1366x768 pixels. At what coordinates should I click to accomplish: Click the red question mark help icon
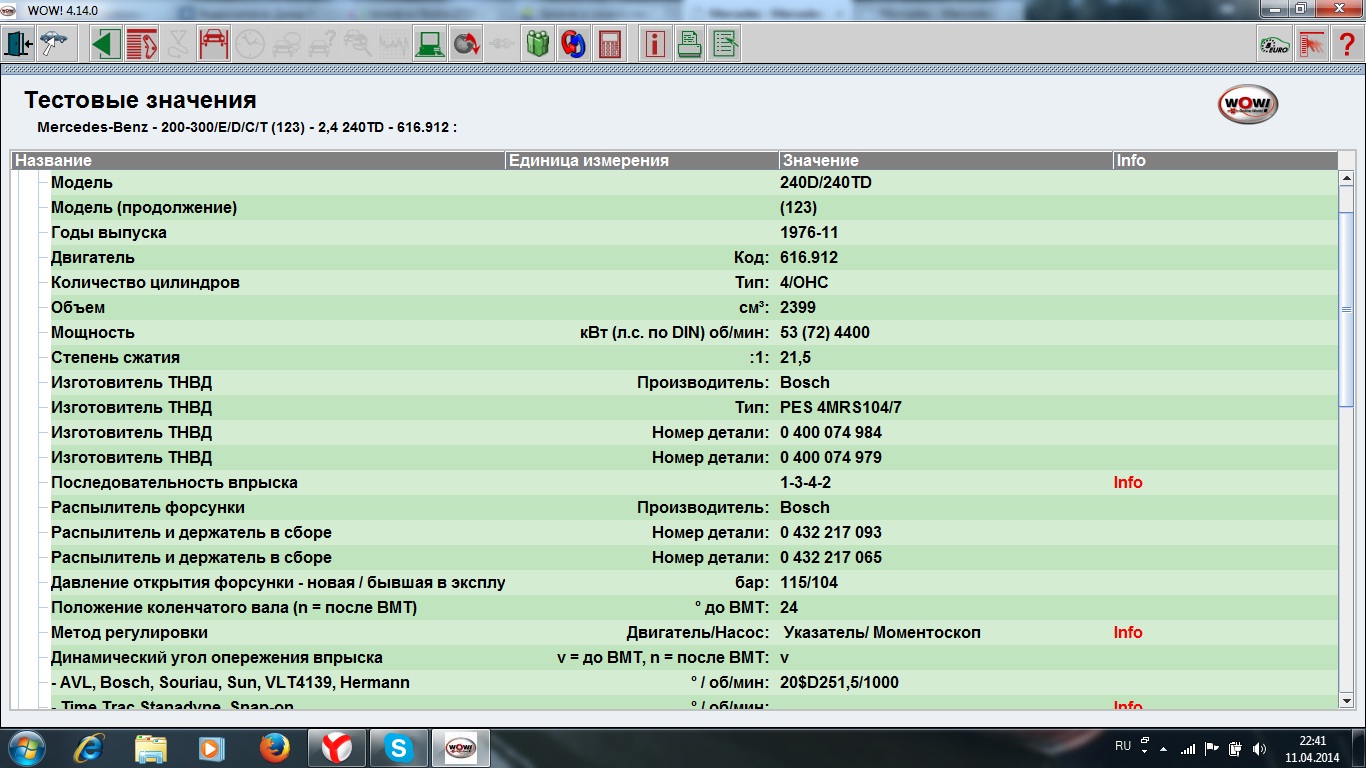1346,44
